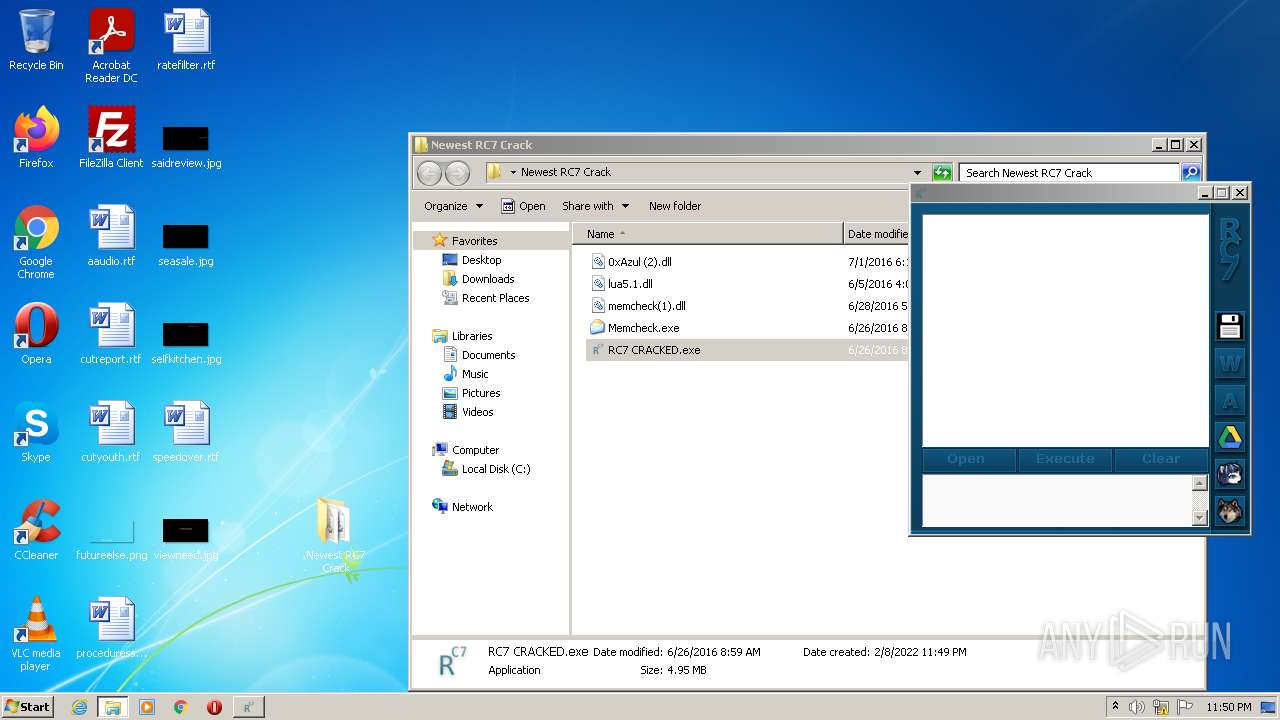Click the Explorer back navigation arrow

coord(430,173)
